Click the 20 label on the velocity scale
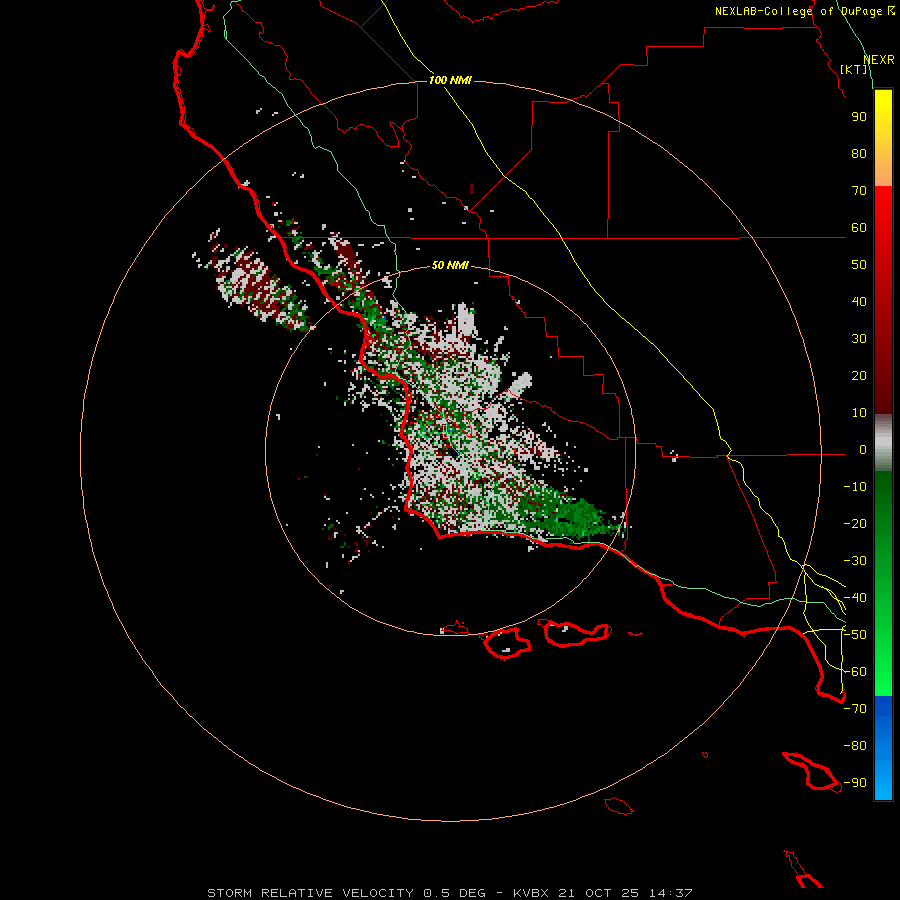 coord(859,375)
